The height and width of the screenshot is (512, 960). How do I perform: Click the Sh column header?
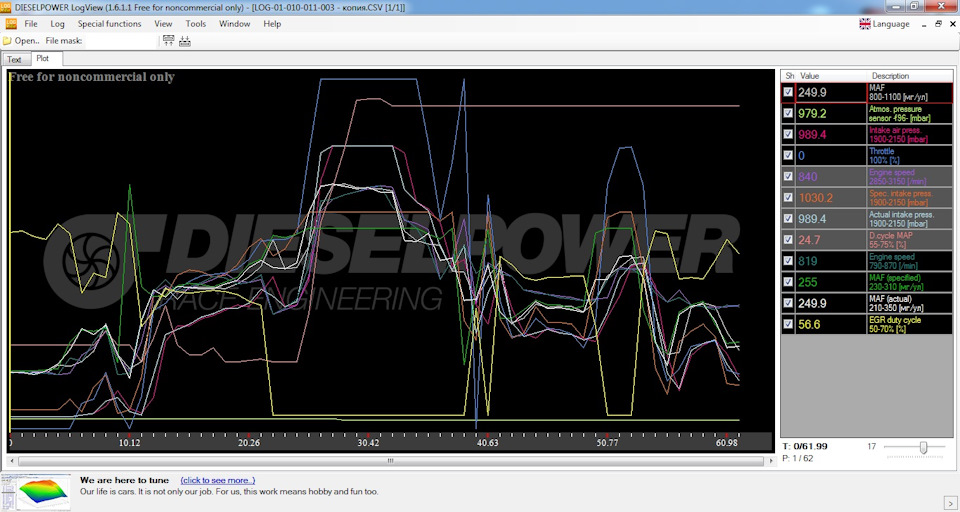[789, 76]
